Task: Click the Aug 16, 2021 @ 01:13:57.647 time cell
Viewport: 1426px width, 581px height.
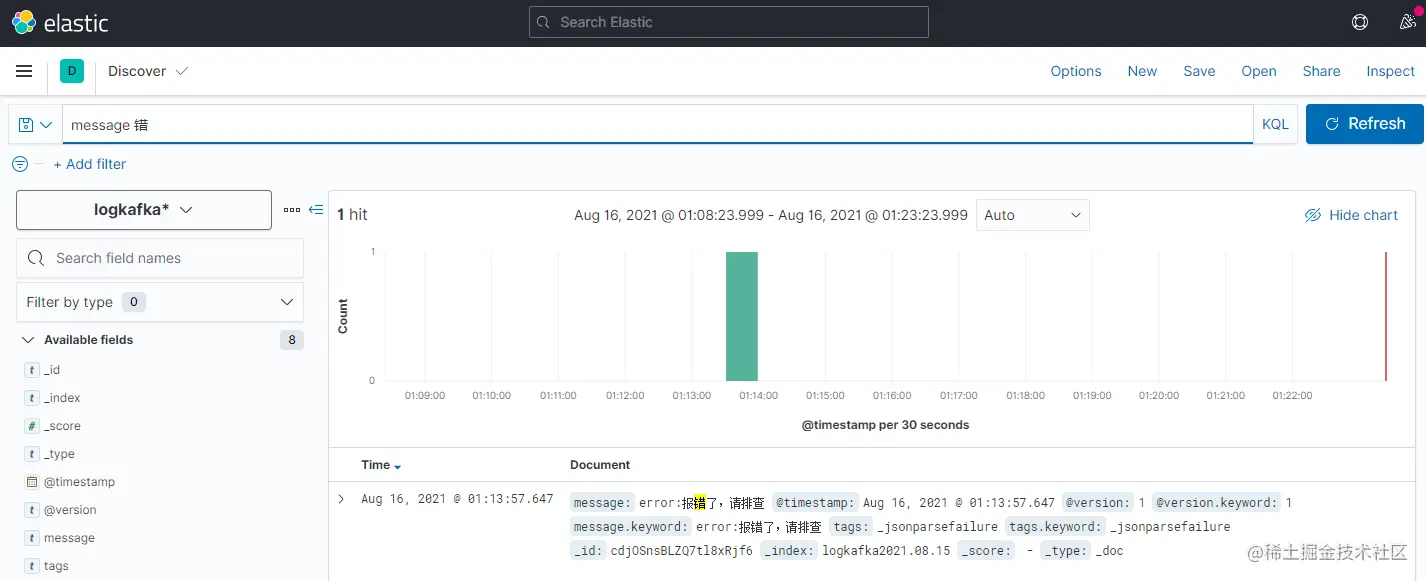Action: coord(457,499)
